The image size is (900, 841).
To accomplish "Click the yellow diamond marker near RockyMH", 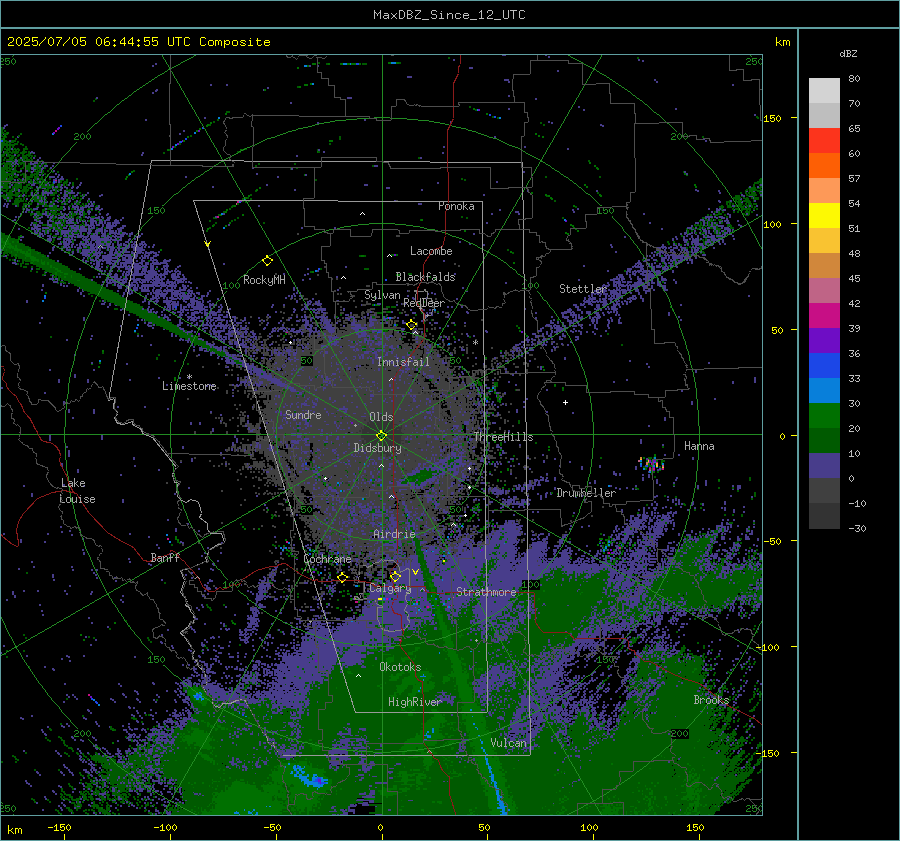I will (x=267, y=261).
